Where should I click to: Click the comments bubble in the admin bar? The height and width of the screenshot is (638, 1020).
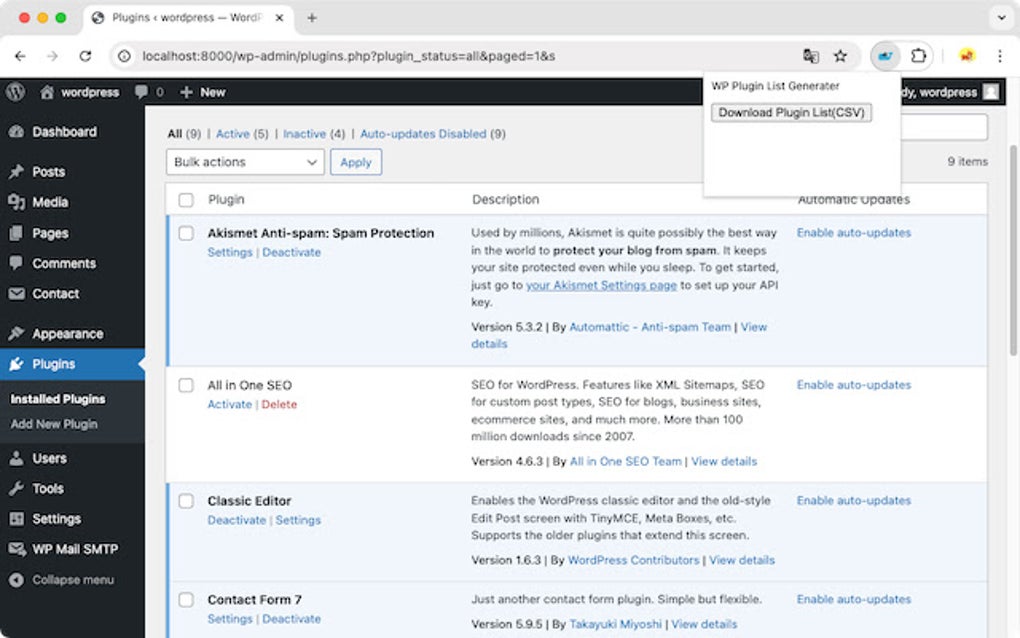click(x=142, y=92)
